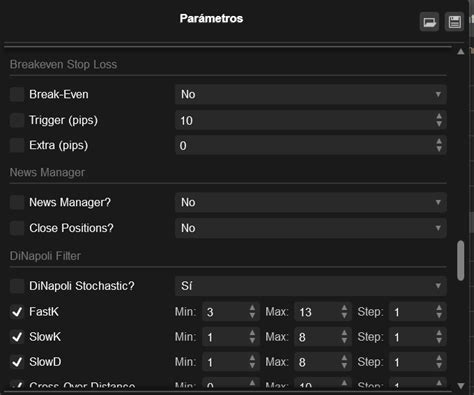This screenshot has width=474, height=395.
Task: Enable the Break-Even optimization checkbox
Action: click(17, 94)
